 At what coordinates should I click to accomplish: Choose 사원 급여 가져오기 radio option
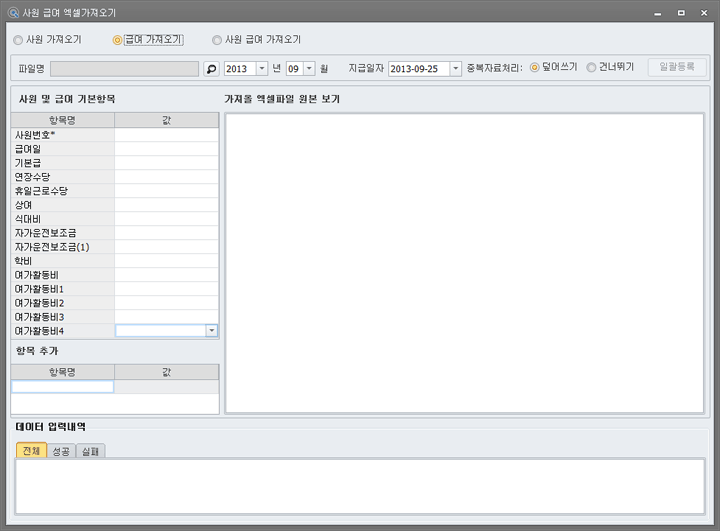pos(217,40)
